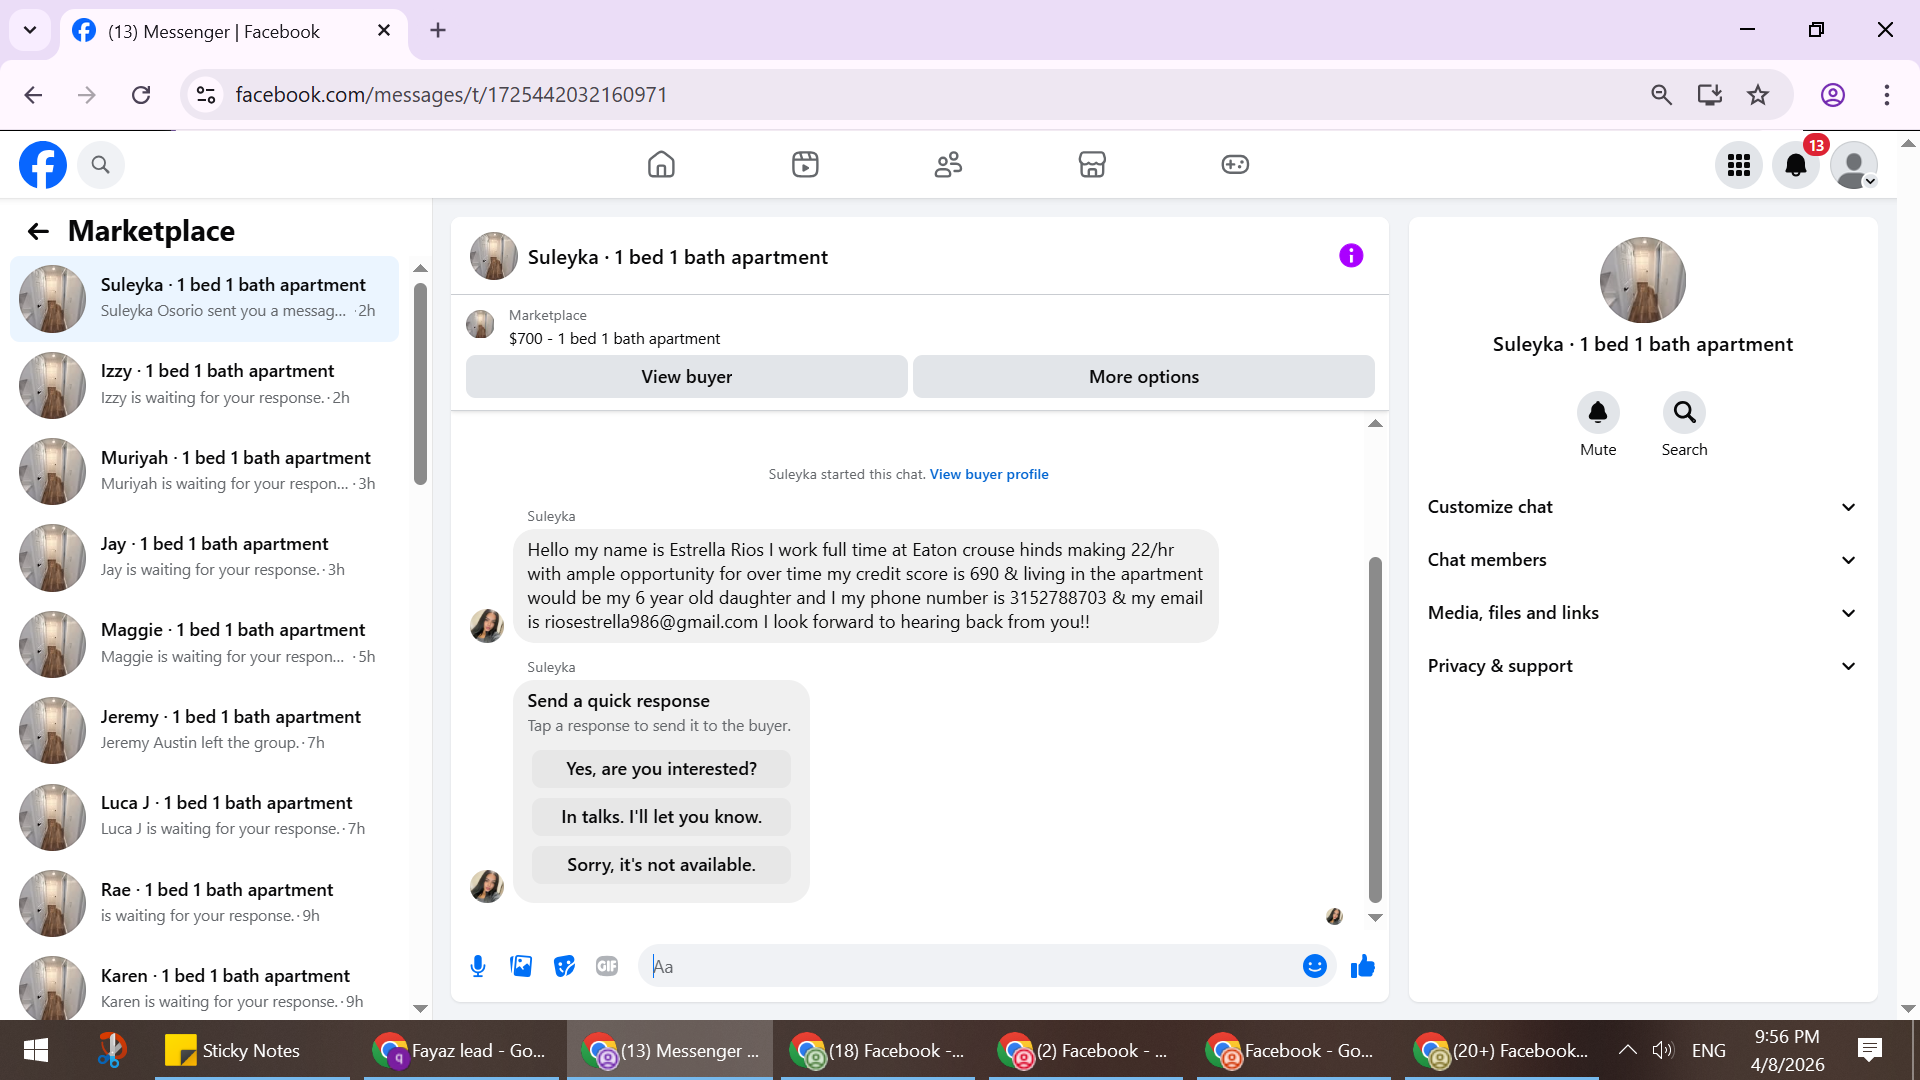This screenshot has width=1920, height=1080.
Task: Expand Chat members section
Action: tap(1642, 560)
